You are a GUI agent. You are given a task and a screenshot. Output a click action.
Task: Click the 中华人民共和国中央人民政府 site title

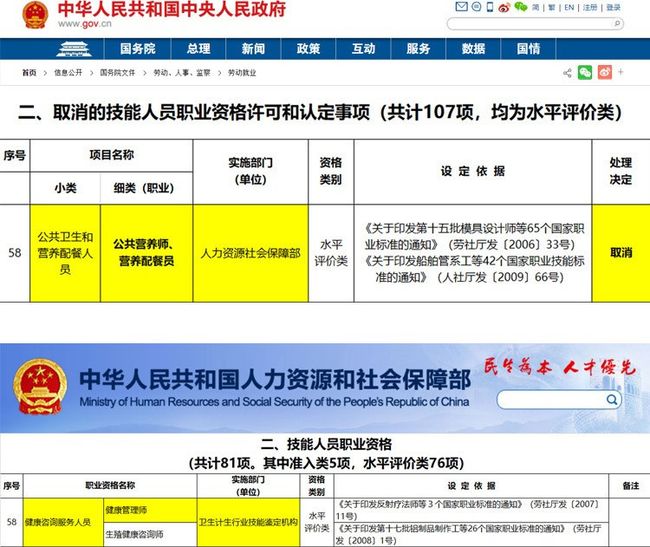172,9
